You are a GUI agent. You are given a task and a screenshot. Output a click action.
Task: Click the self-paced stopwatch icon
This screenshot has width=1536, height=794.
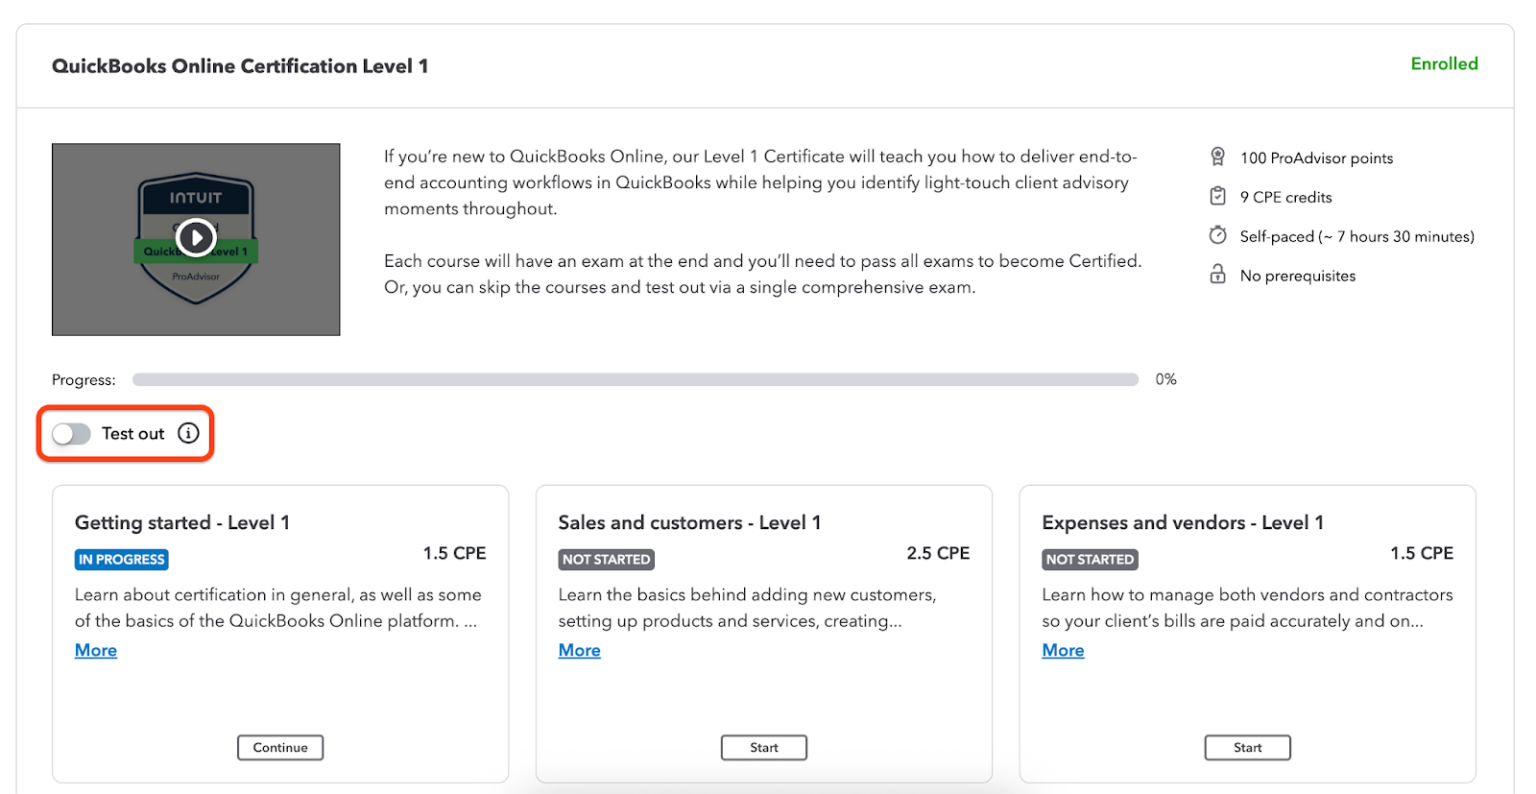[x=1218, y=235]
